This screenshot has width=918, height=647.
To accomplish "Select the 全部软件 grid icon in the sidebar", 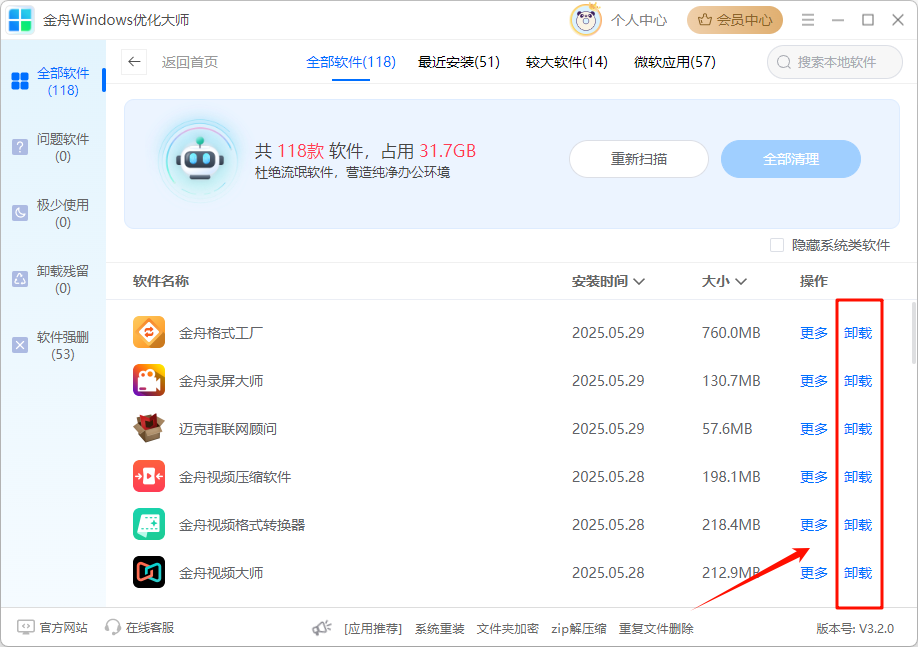I will 20,81.
